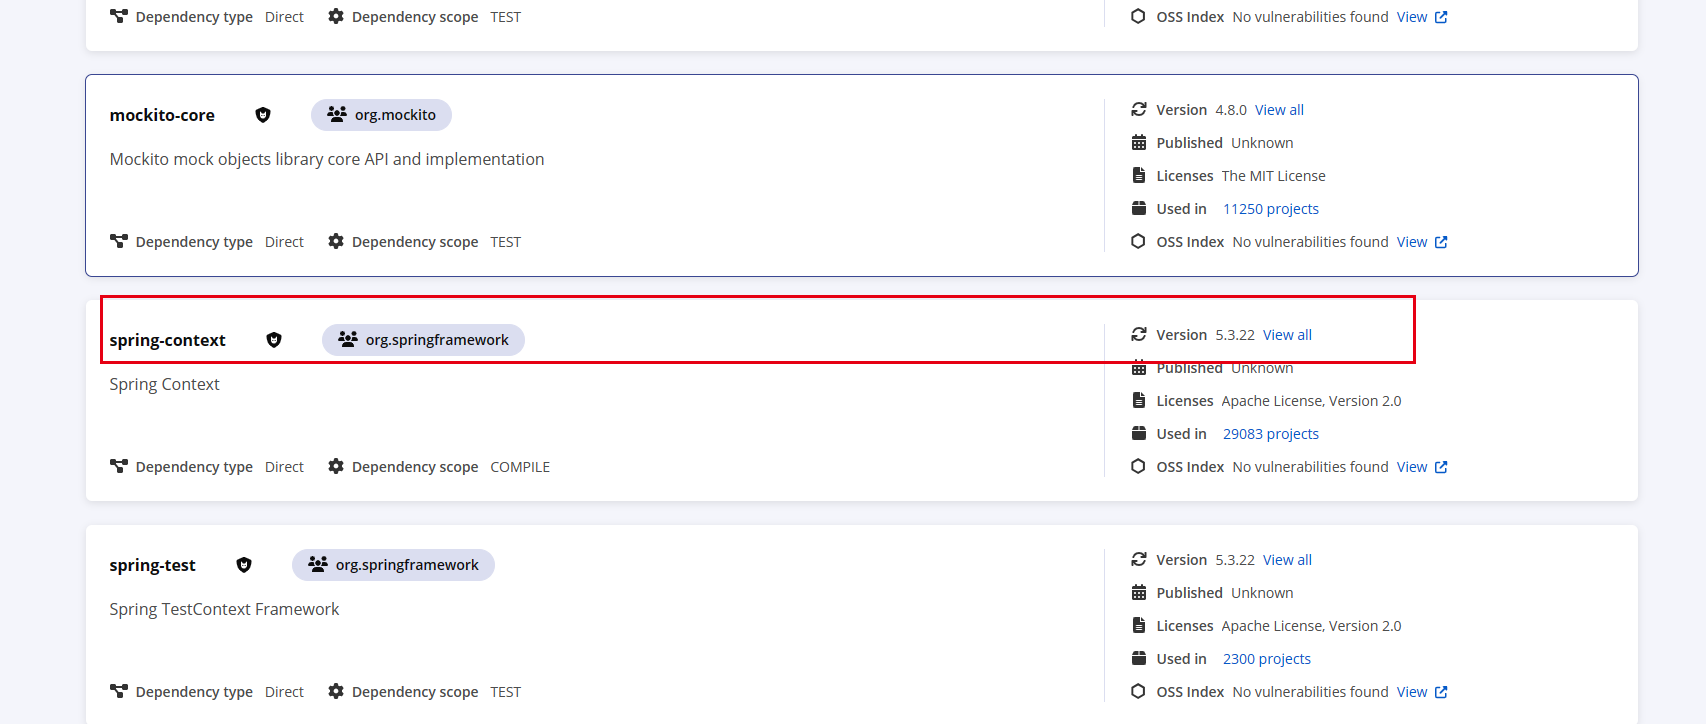The width and height of the screenshot is (1706, 724).
Task: Click the external link icon in mockito-core OSS row
Action: (1441, 242)
